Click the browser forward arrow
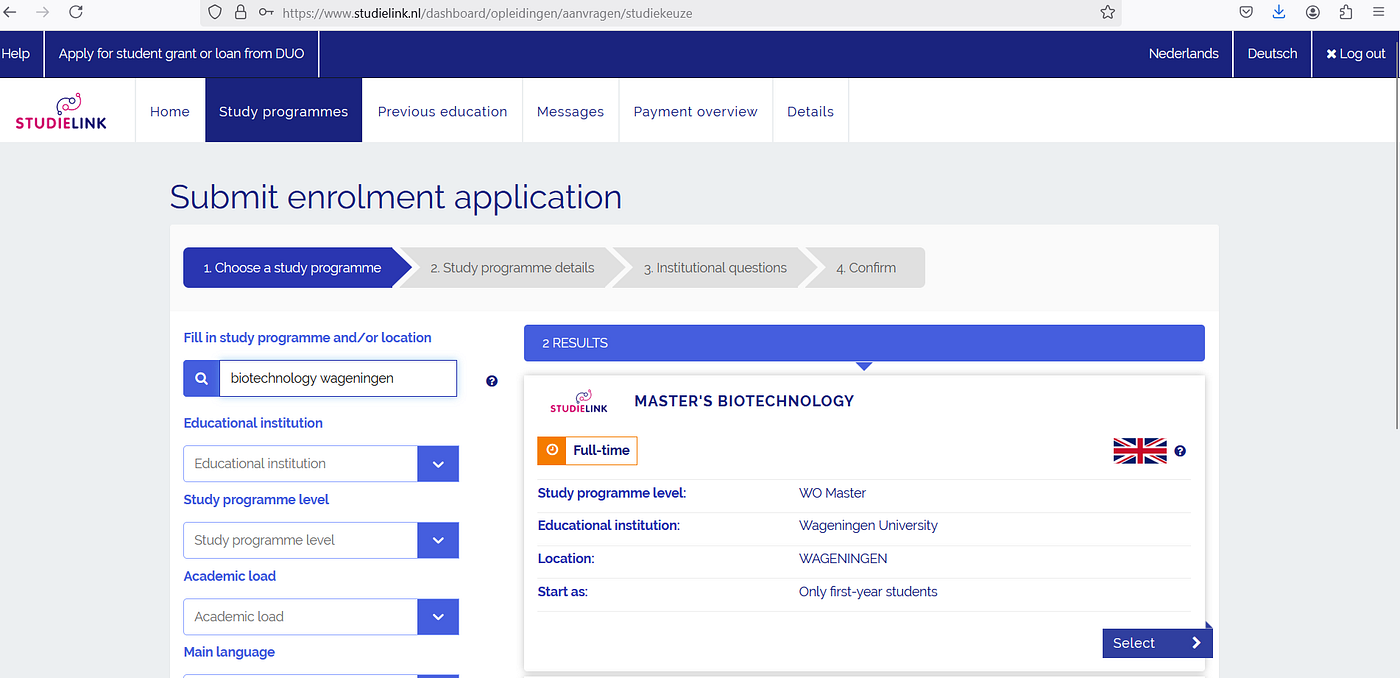The width and height of the screenshot is (1400, 678). coord(43,12)
